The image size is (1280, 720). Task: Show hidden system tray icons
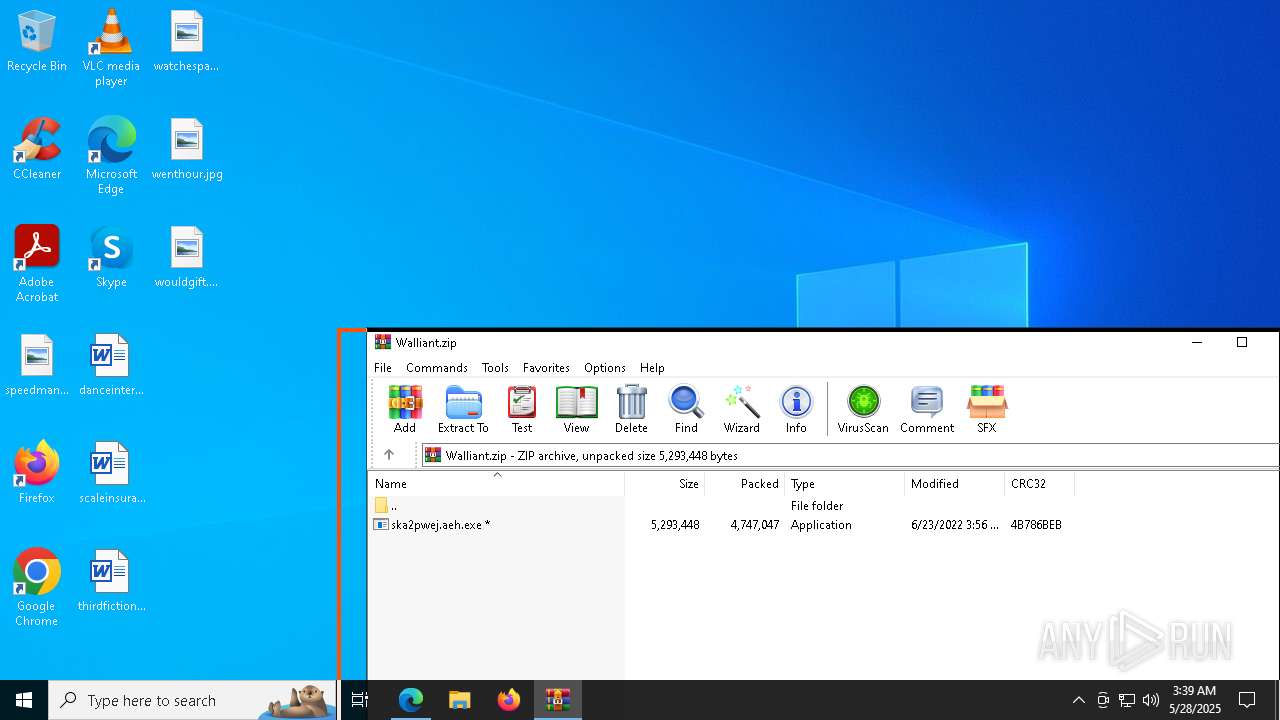pos(1078,700)
